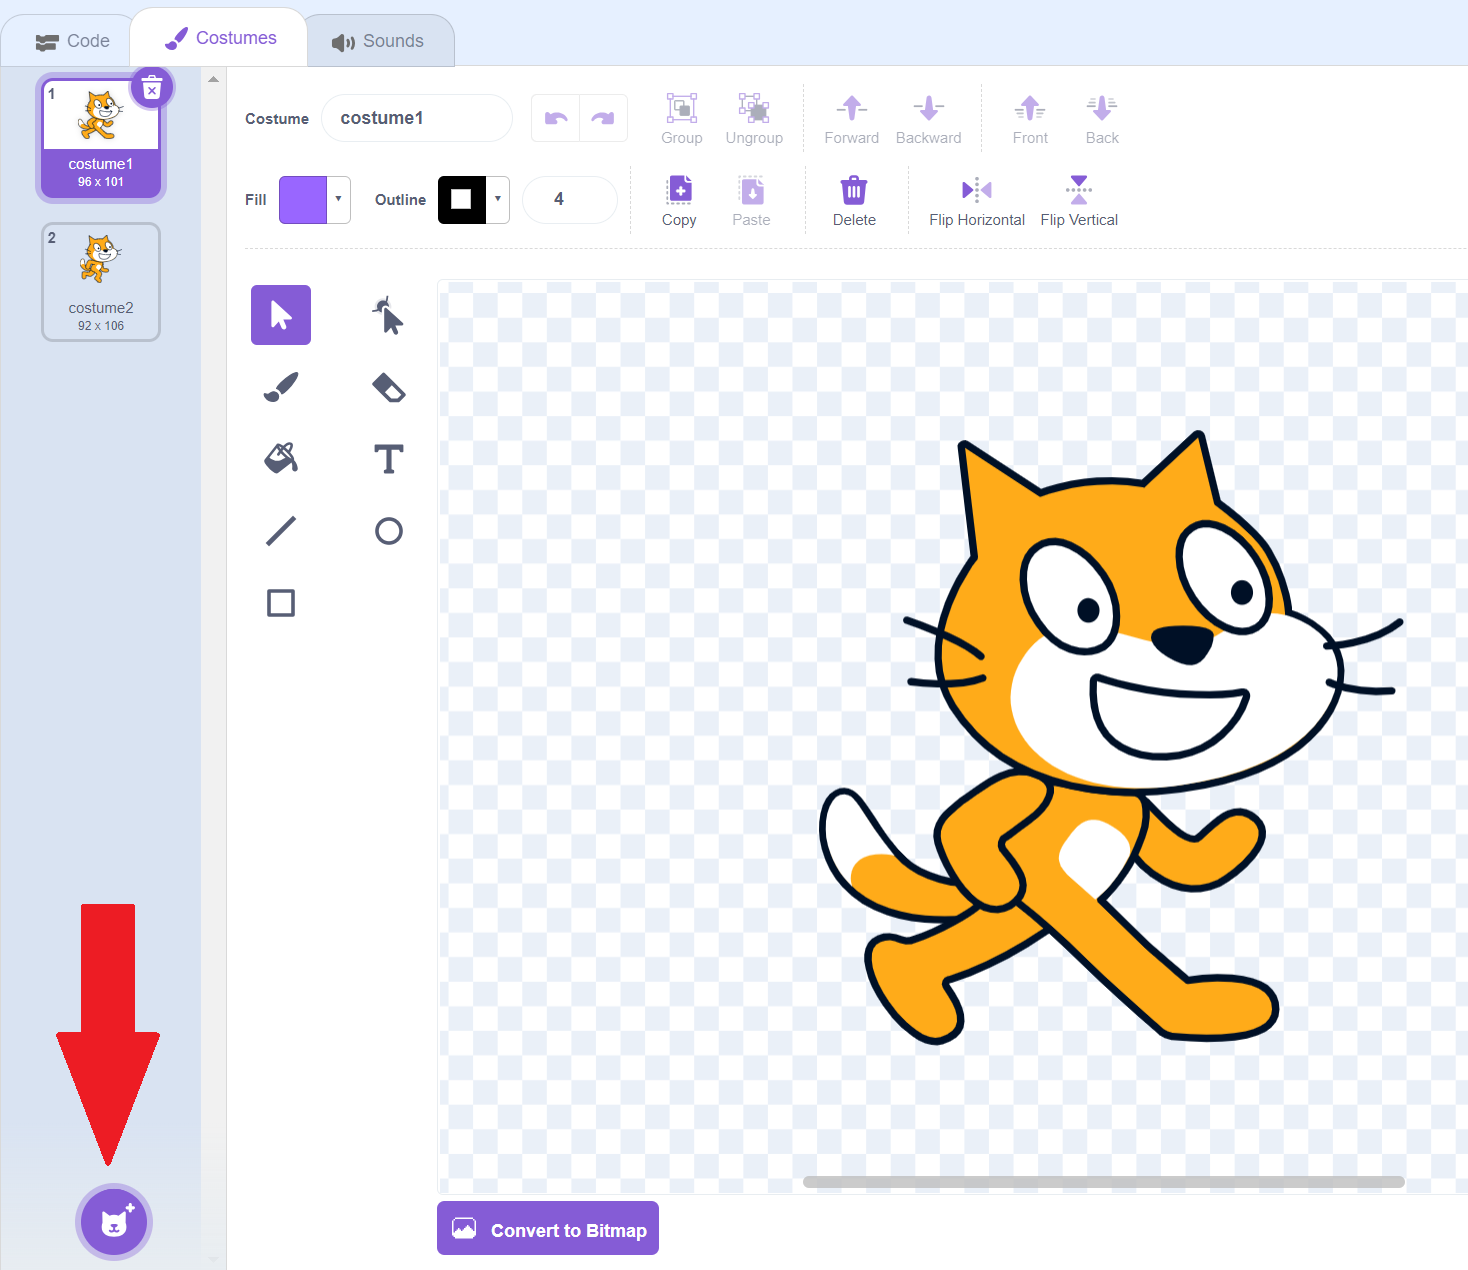Viewport: 1468px width, 1270px height.
Task: Select the costume2 thumbnail
Action: (101, 282)
